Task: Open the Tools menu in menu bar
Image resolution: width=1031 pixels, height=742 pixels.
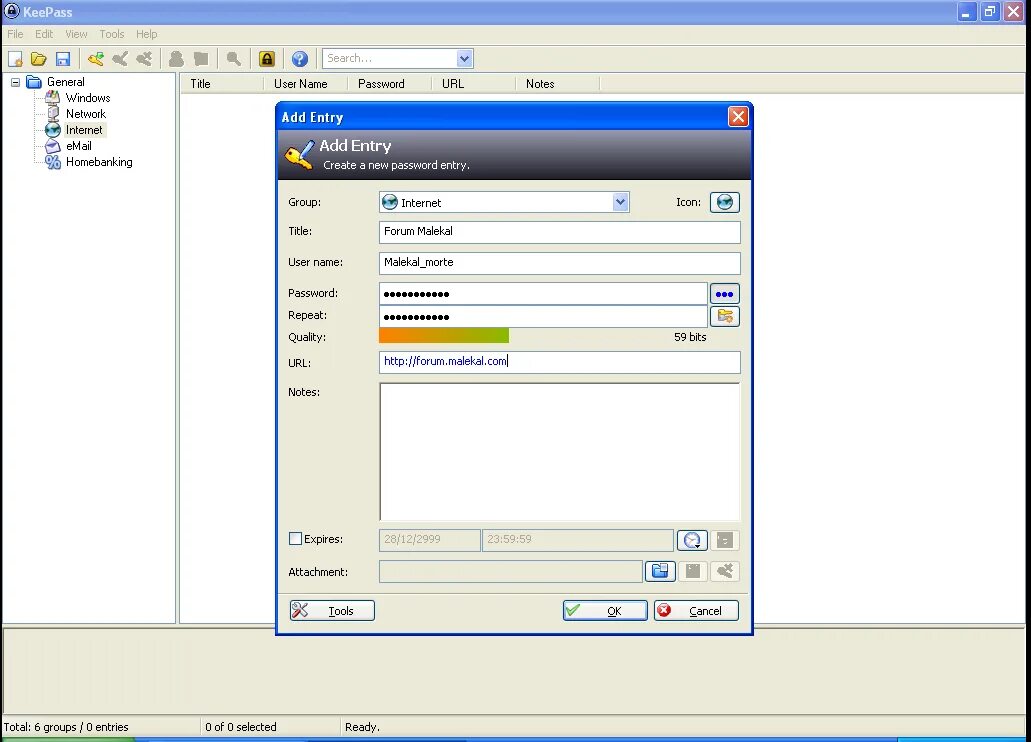Action: (x=112, y=34)
